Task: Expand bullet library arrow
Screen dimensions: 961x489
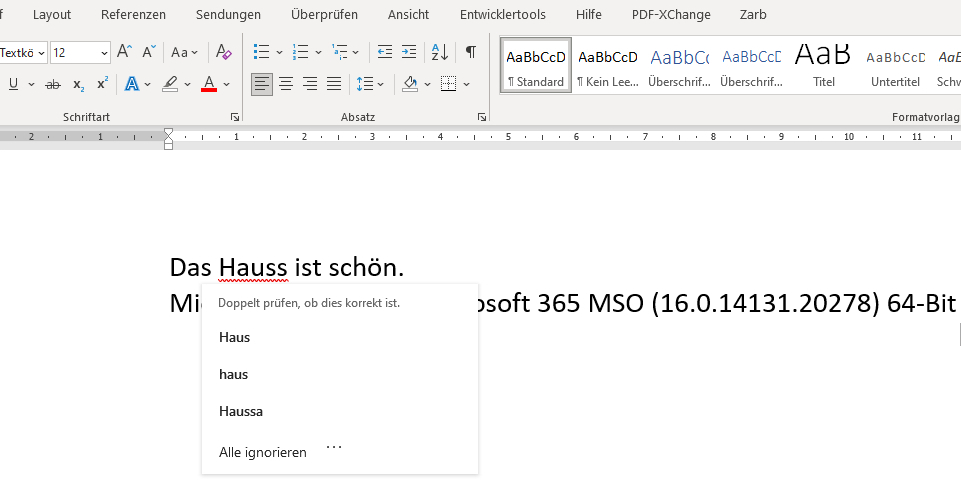Action: (279, 53)
